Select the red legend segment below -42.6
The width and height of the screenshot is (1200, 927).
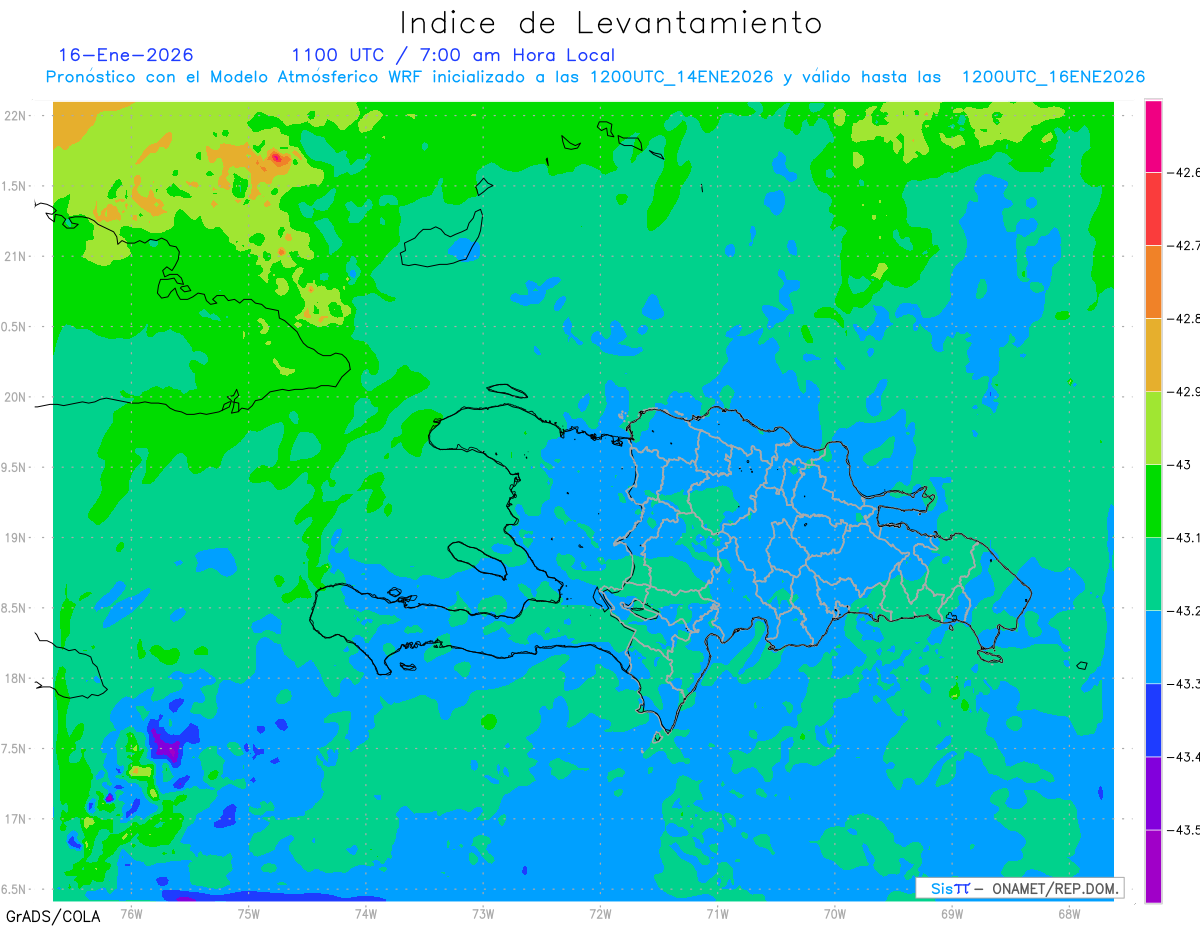[x=1153, y=208]
